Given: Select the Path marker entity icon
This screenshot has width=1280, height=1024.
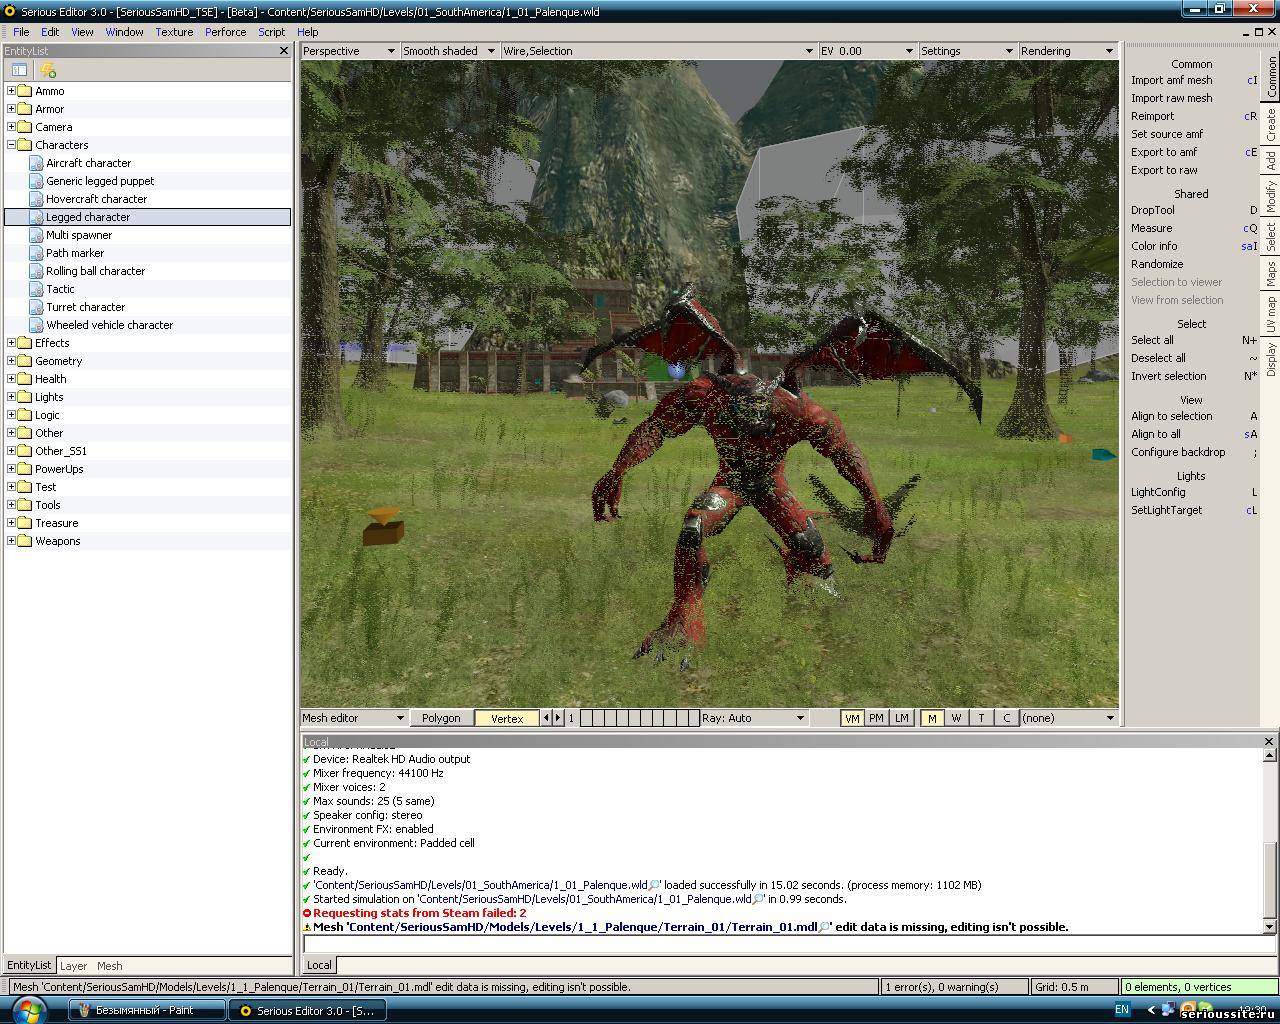Looking at the screenshot, I should (x=36, y=253).
